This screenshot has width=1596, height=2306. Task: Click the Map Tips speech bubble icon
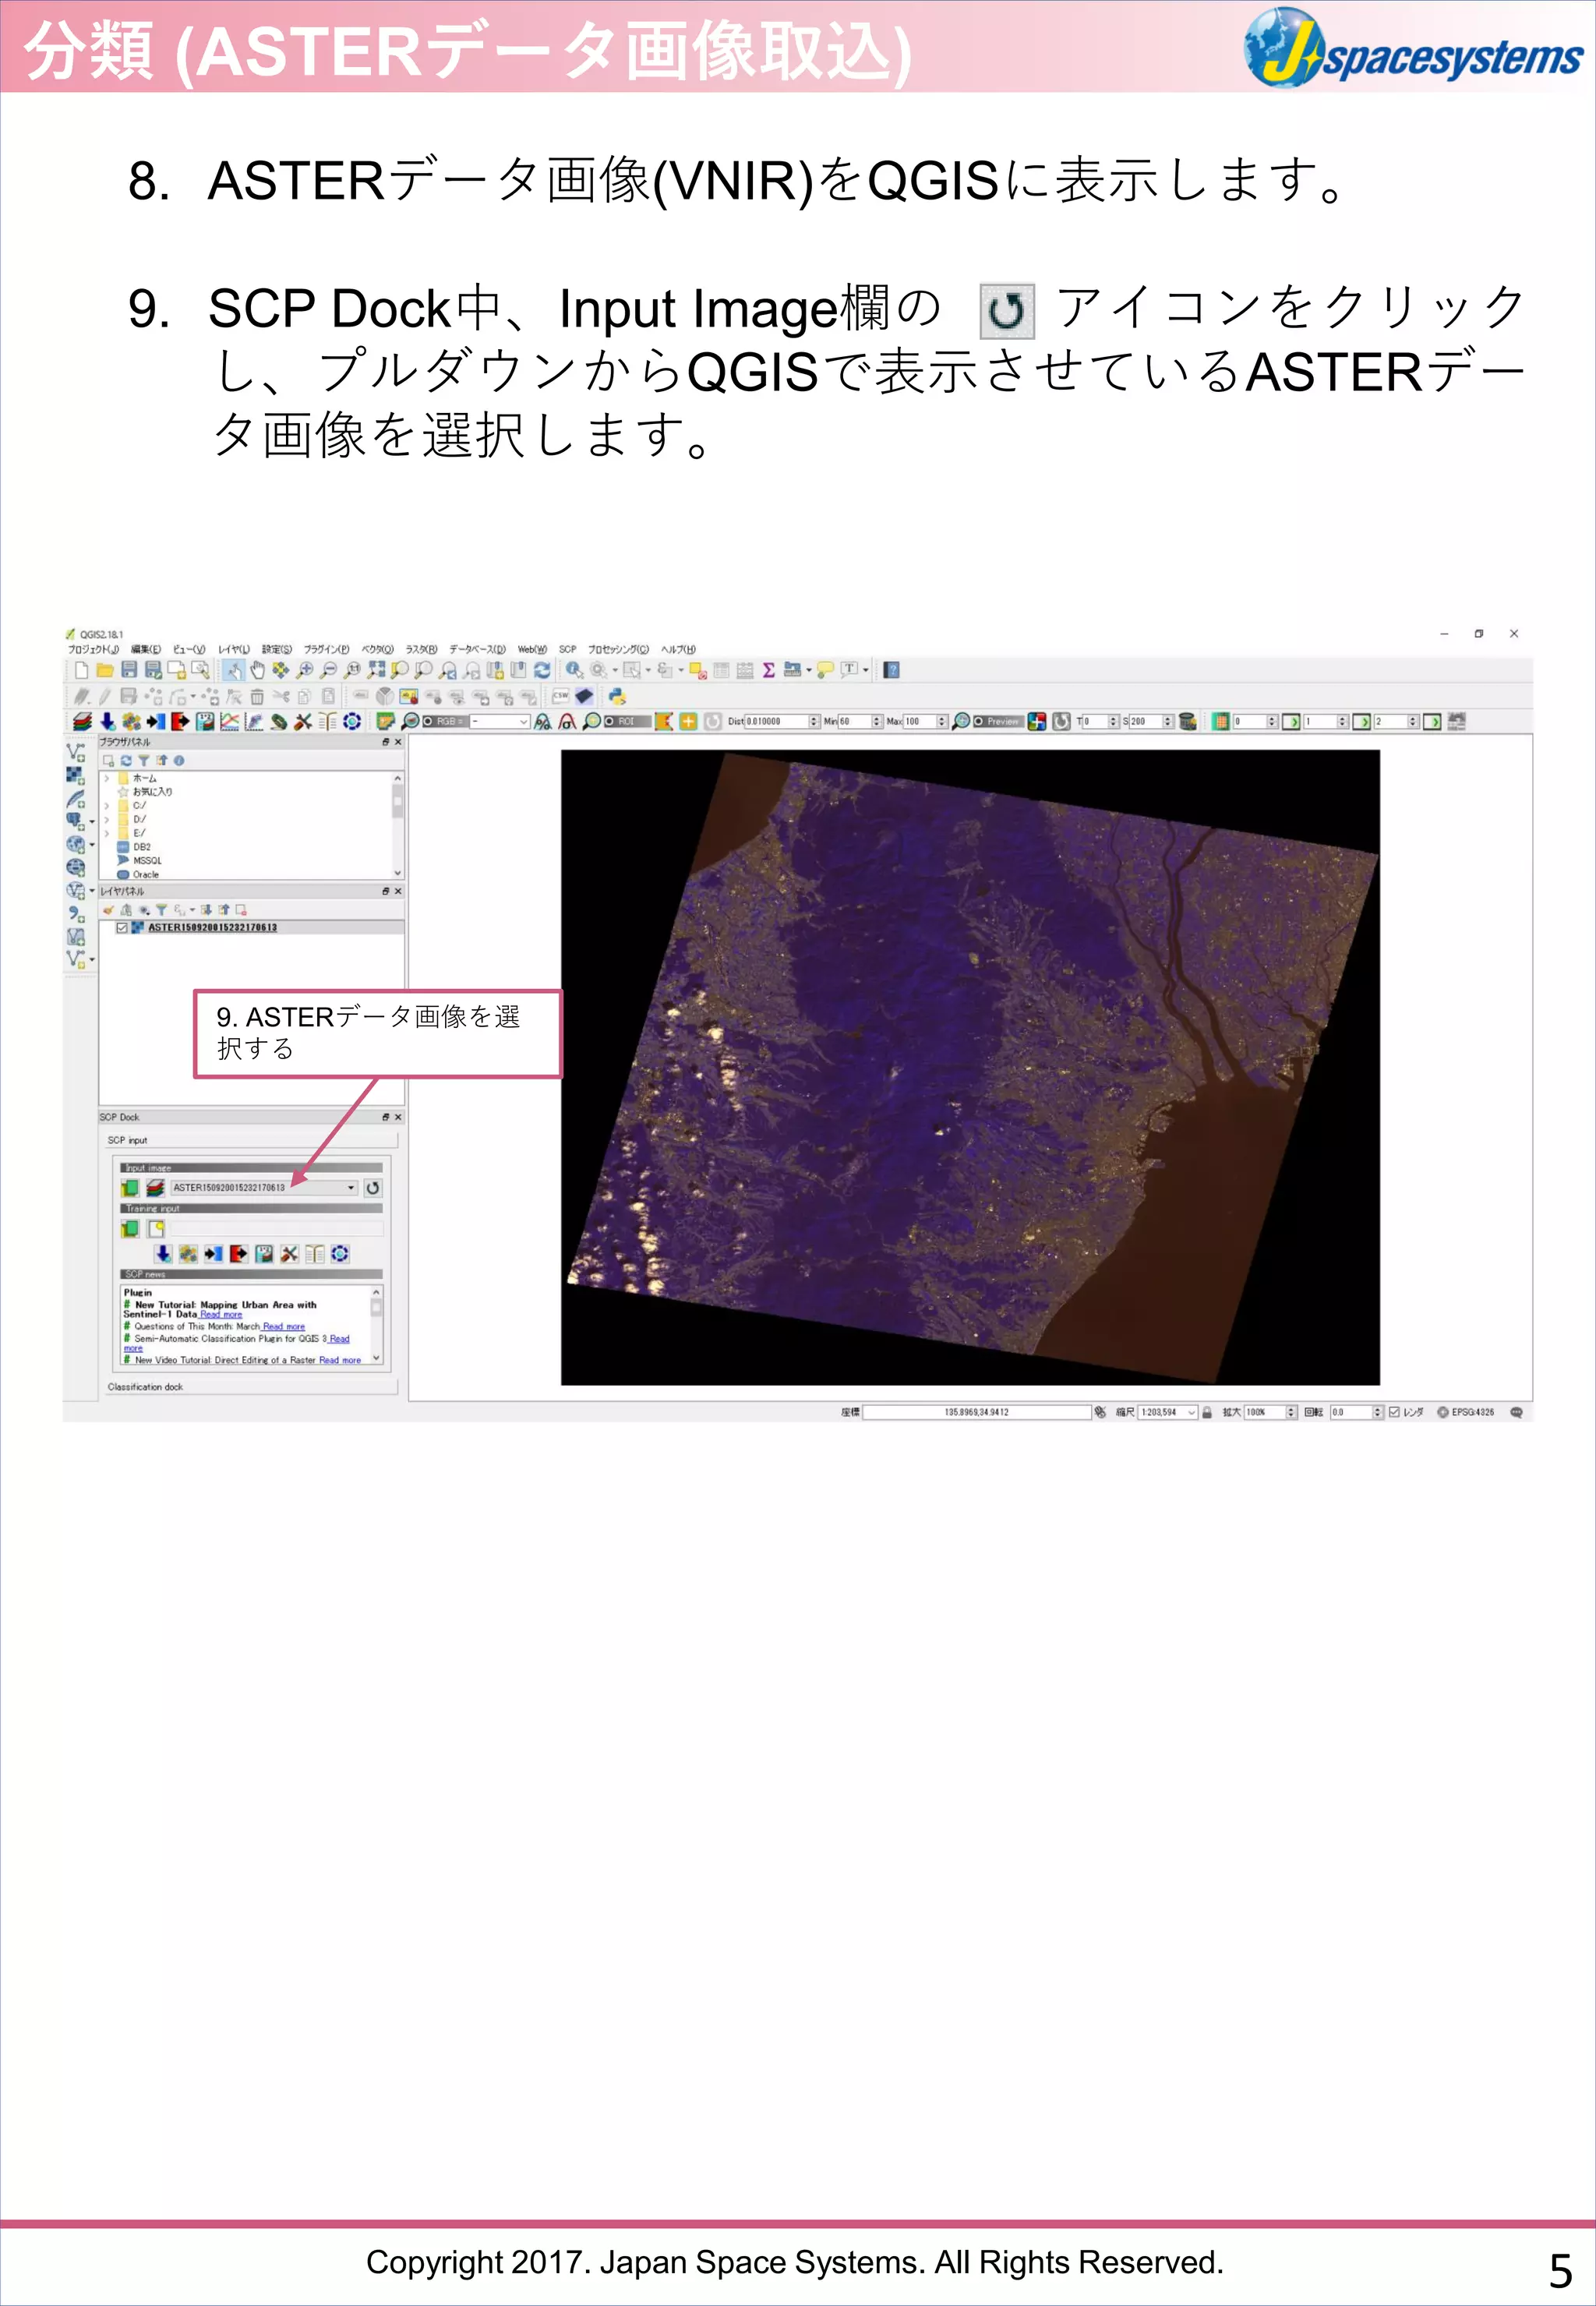click(x=825, y=670)
